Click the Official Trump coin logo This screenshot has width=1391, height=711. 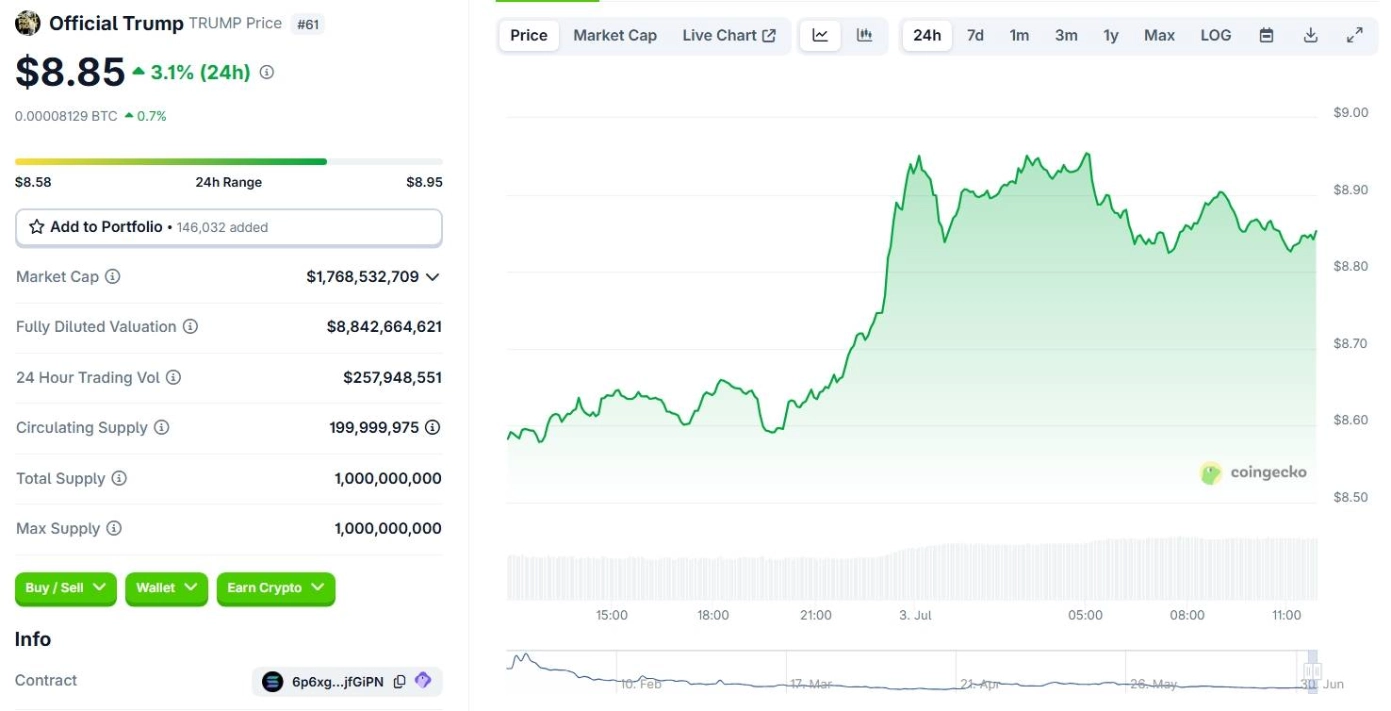pos(28,23)
